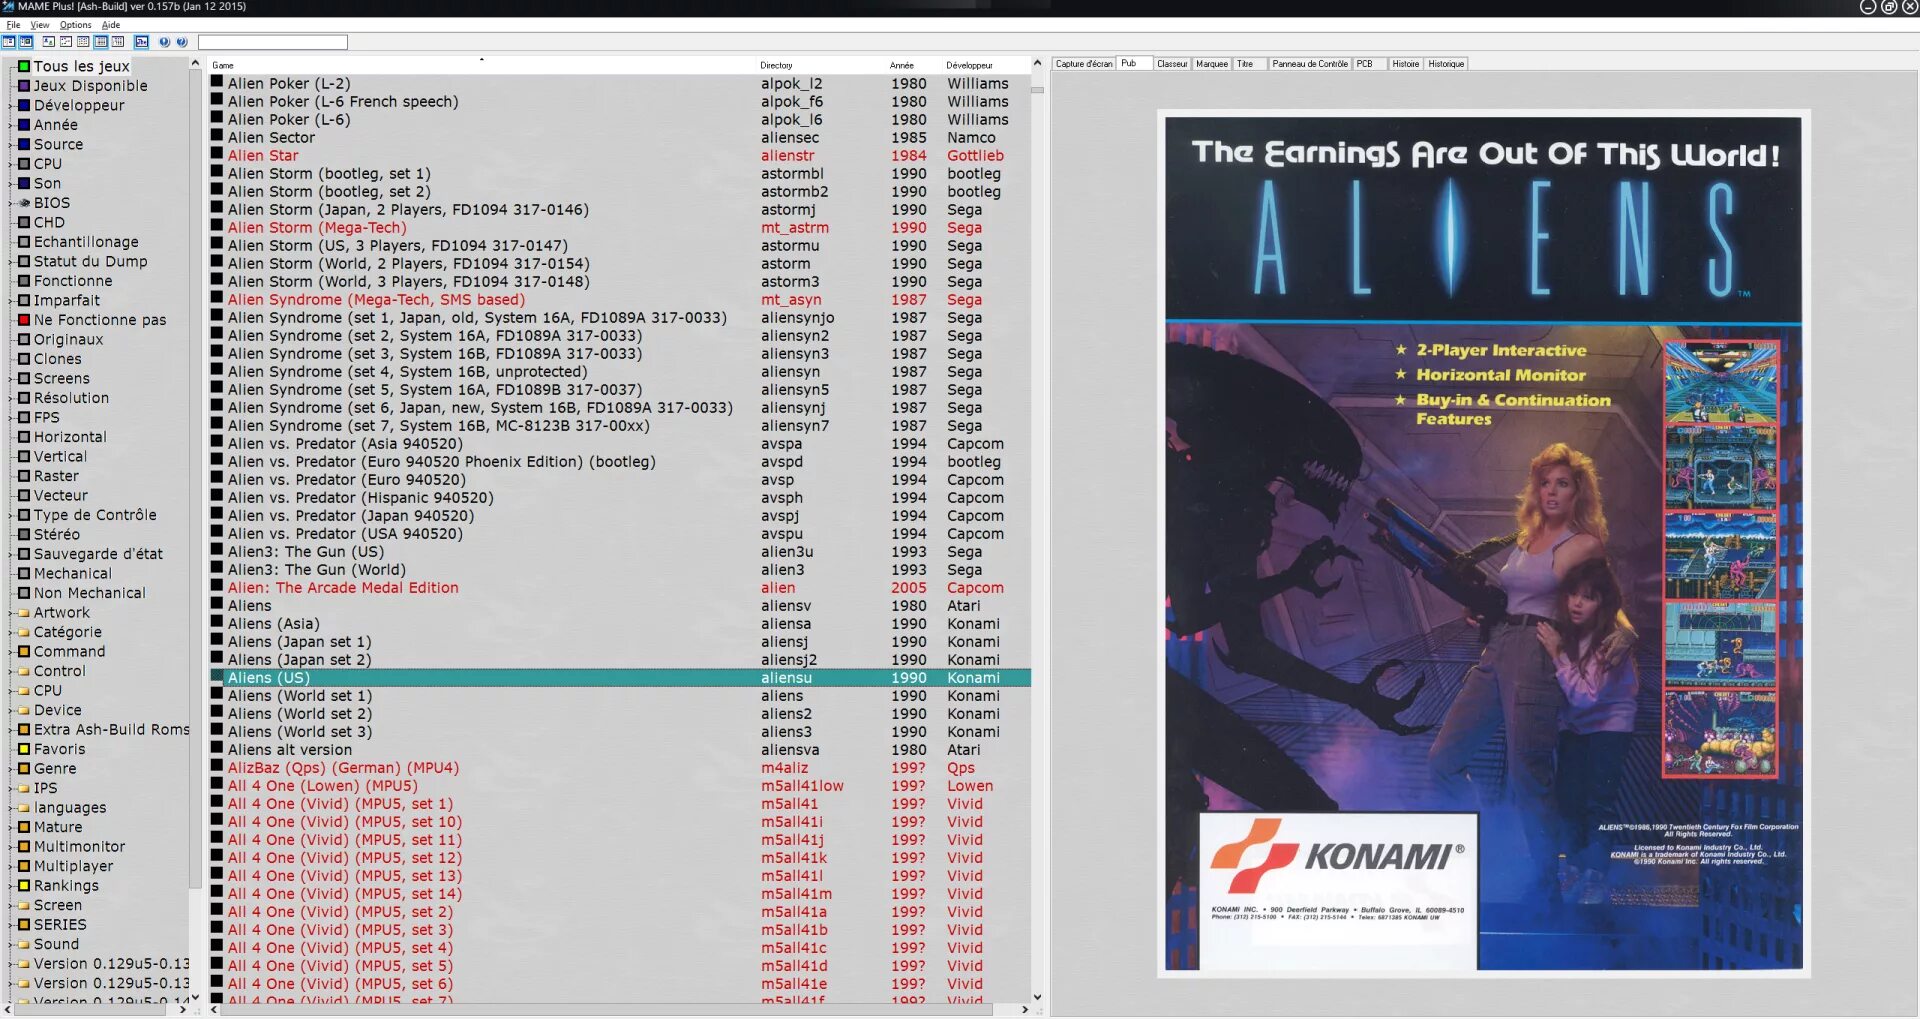
Task: Click the Jeux Disponible folder icon
Action: point(24,86)
